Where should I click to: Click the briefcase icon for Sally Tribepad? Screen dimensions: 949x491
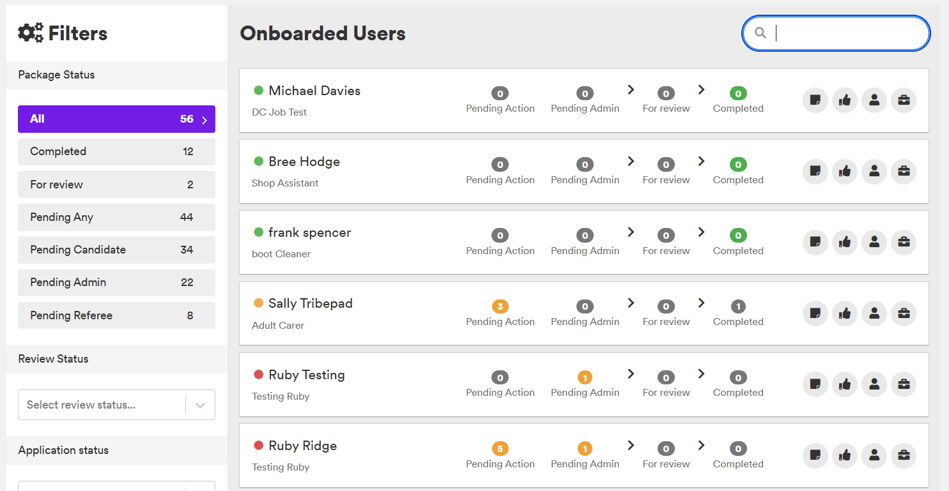(904, 314)
